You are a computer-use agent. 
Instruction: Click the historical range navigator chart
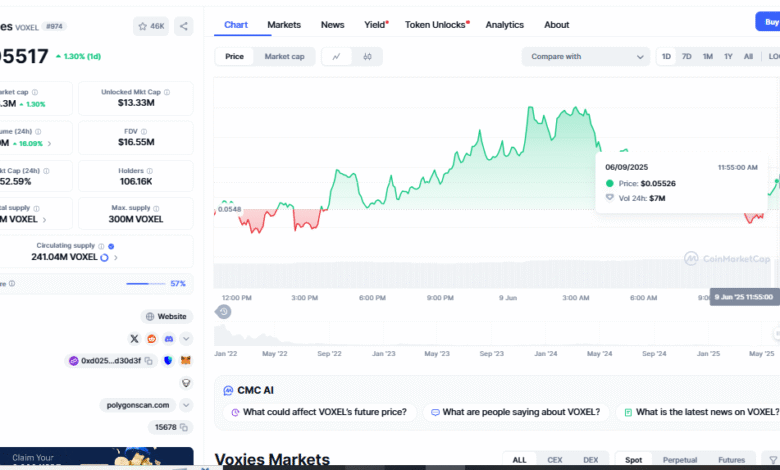click(x=496, y=334)
